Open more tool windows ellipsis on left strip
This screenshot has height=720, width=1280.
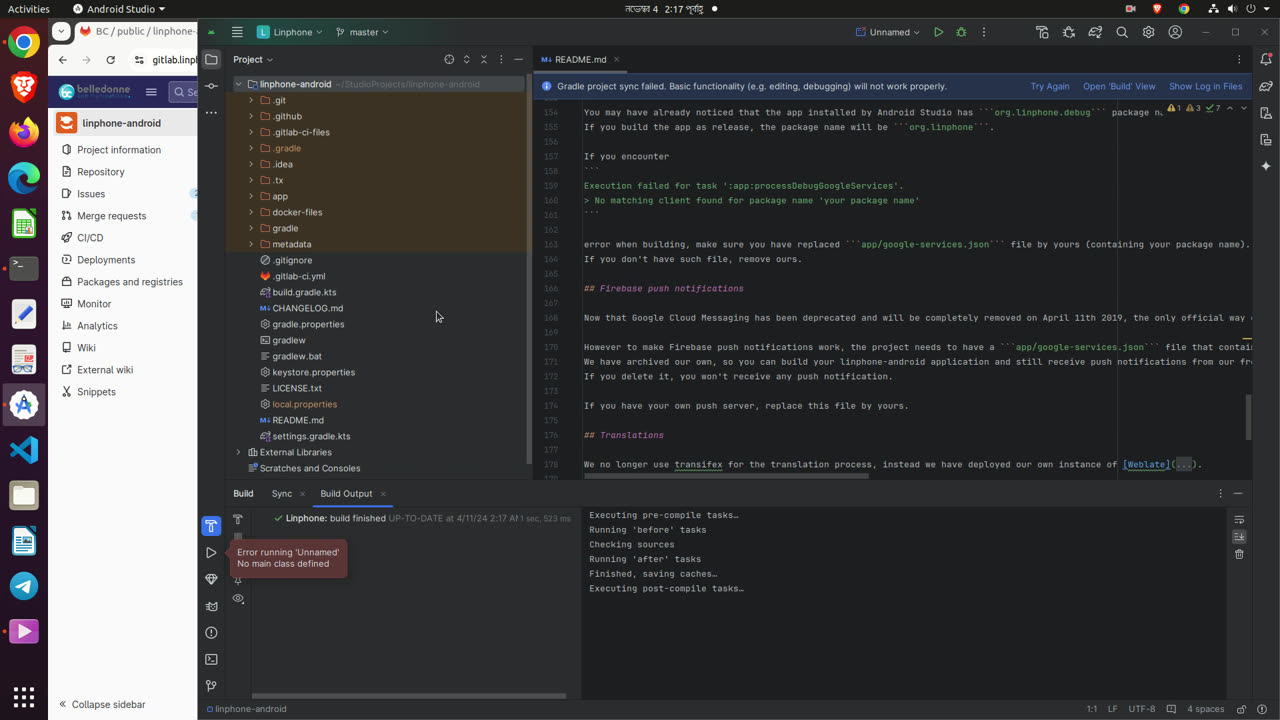(211, 113)
